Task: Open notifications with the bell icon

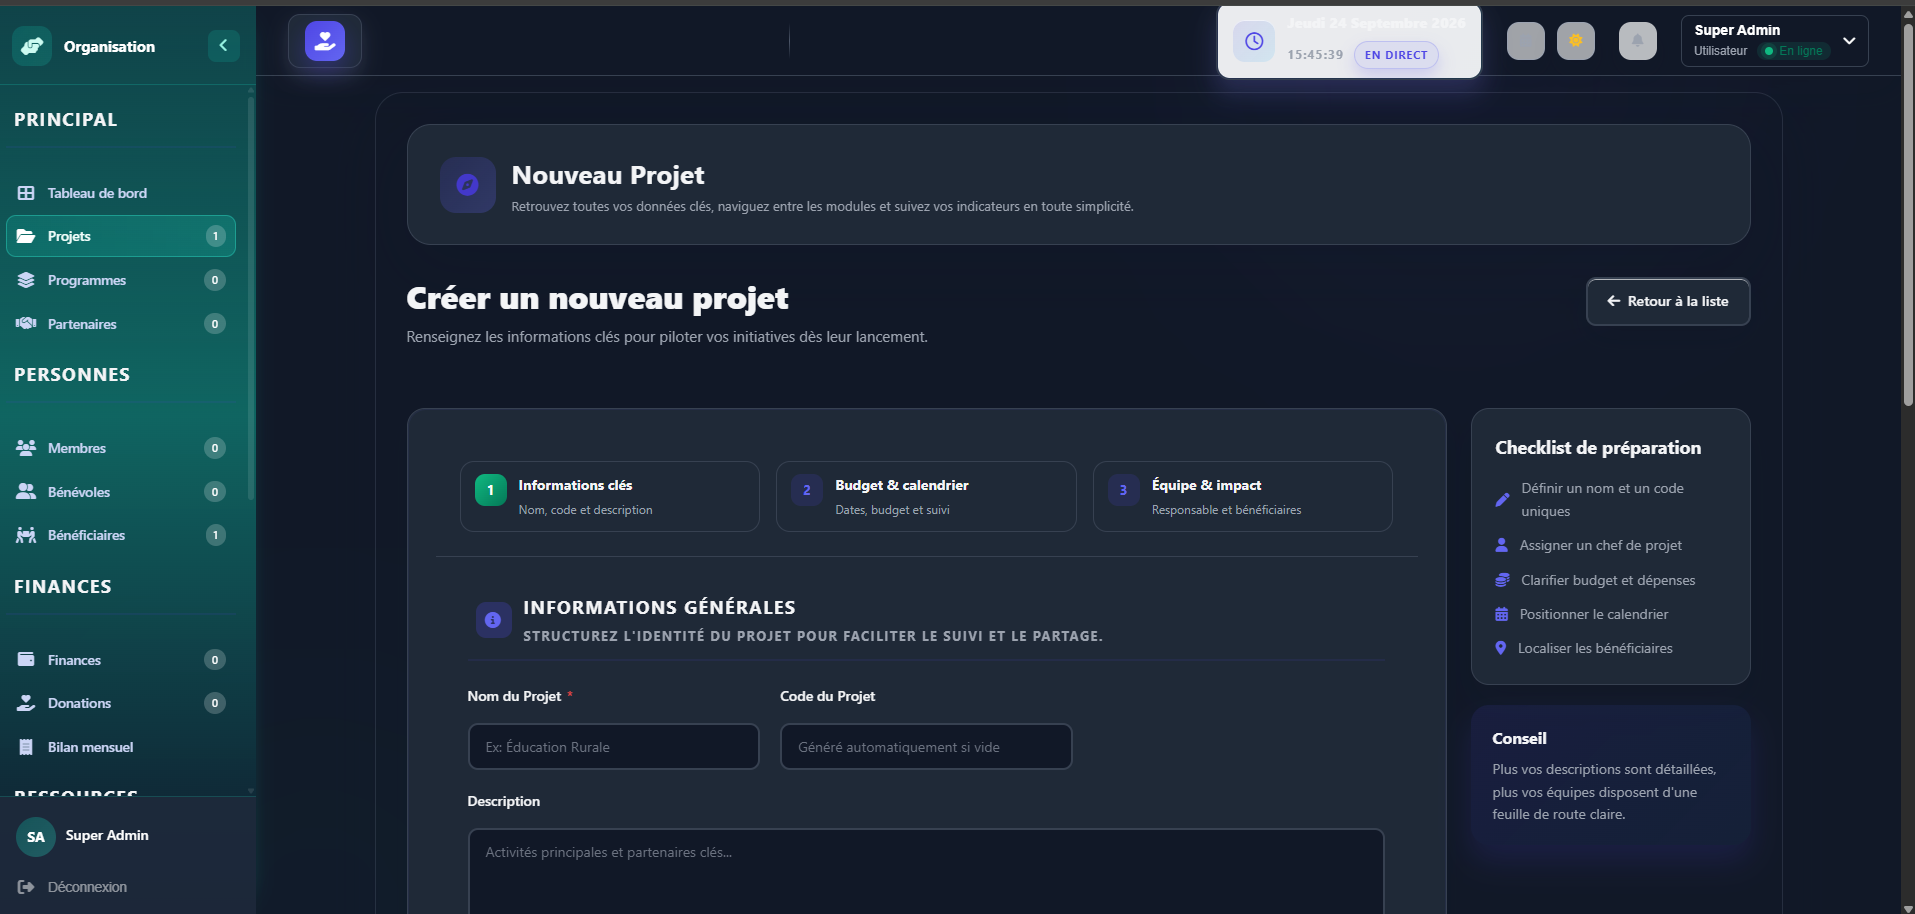Action: point(1638,41)
